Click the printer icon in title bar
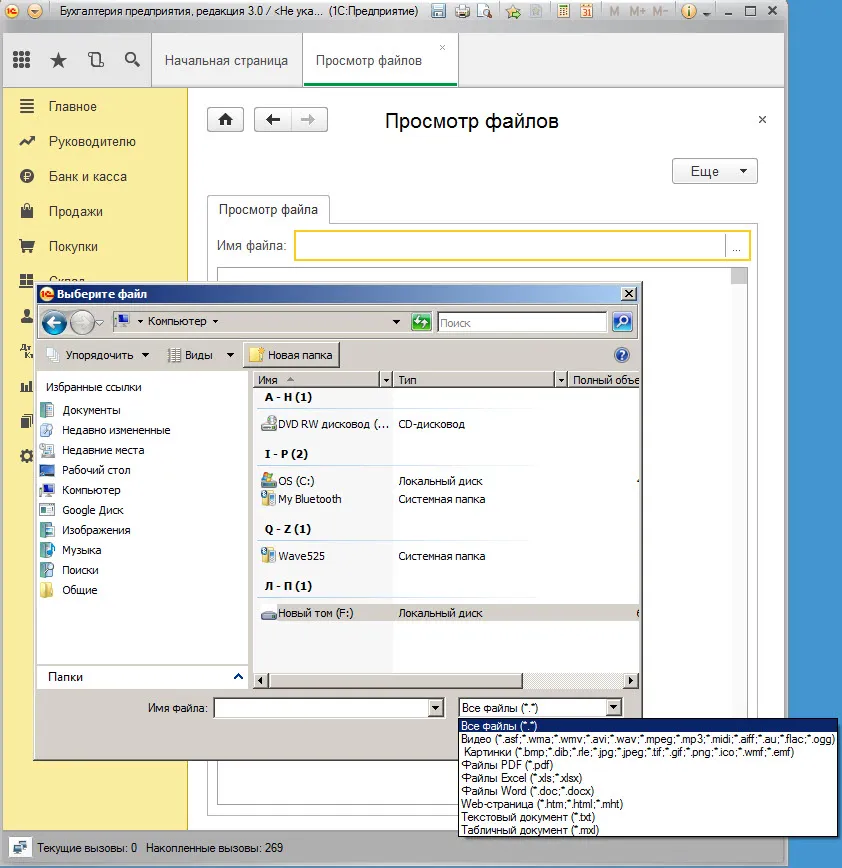This screenshot has width=842, height=868. (462, 11)
